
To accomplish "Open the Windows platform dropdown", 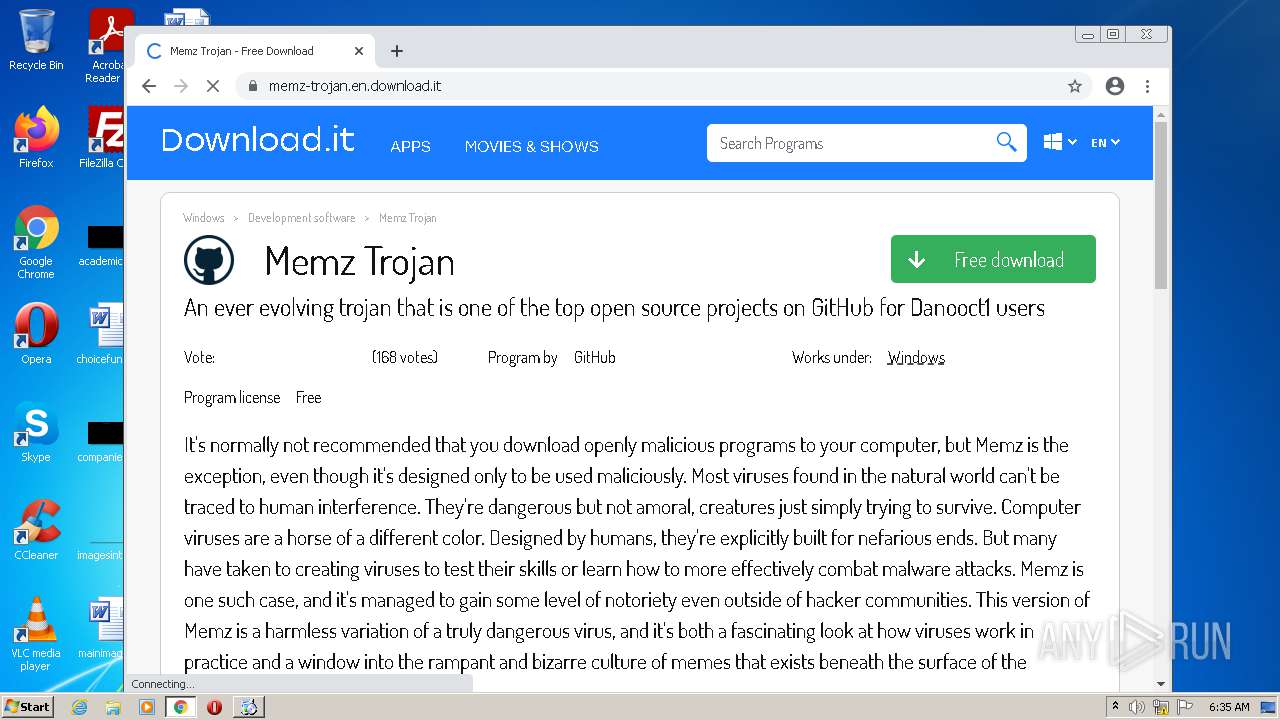I will (x=1060, y=143).
